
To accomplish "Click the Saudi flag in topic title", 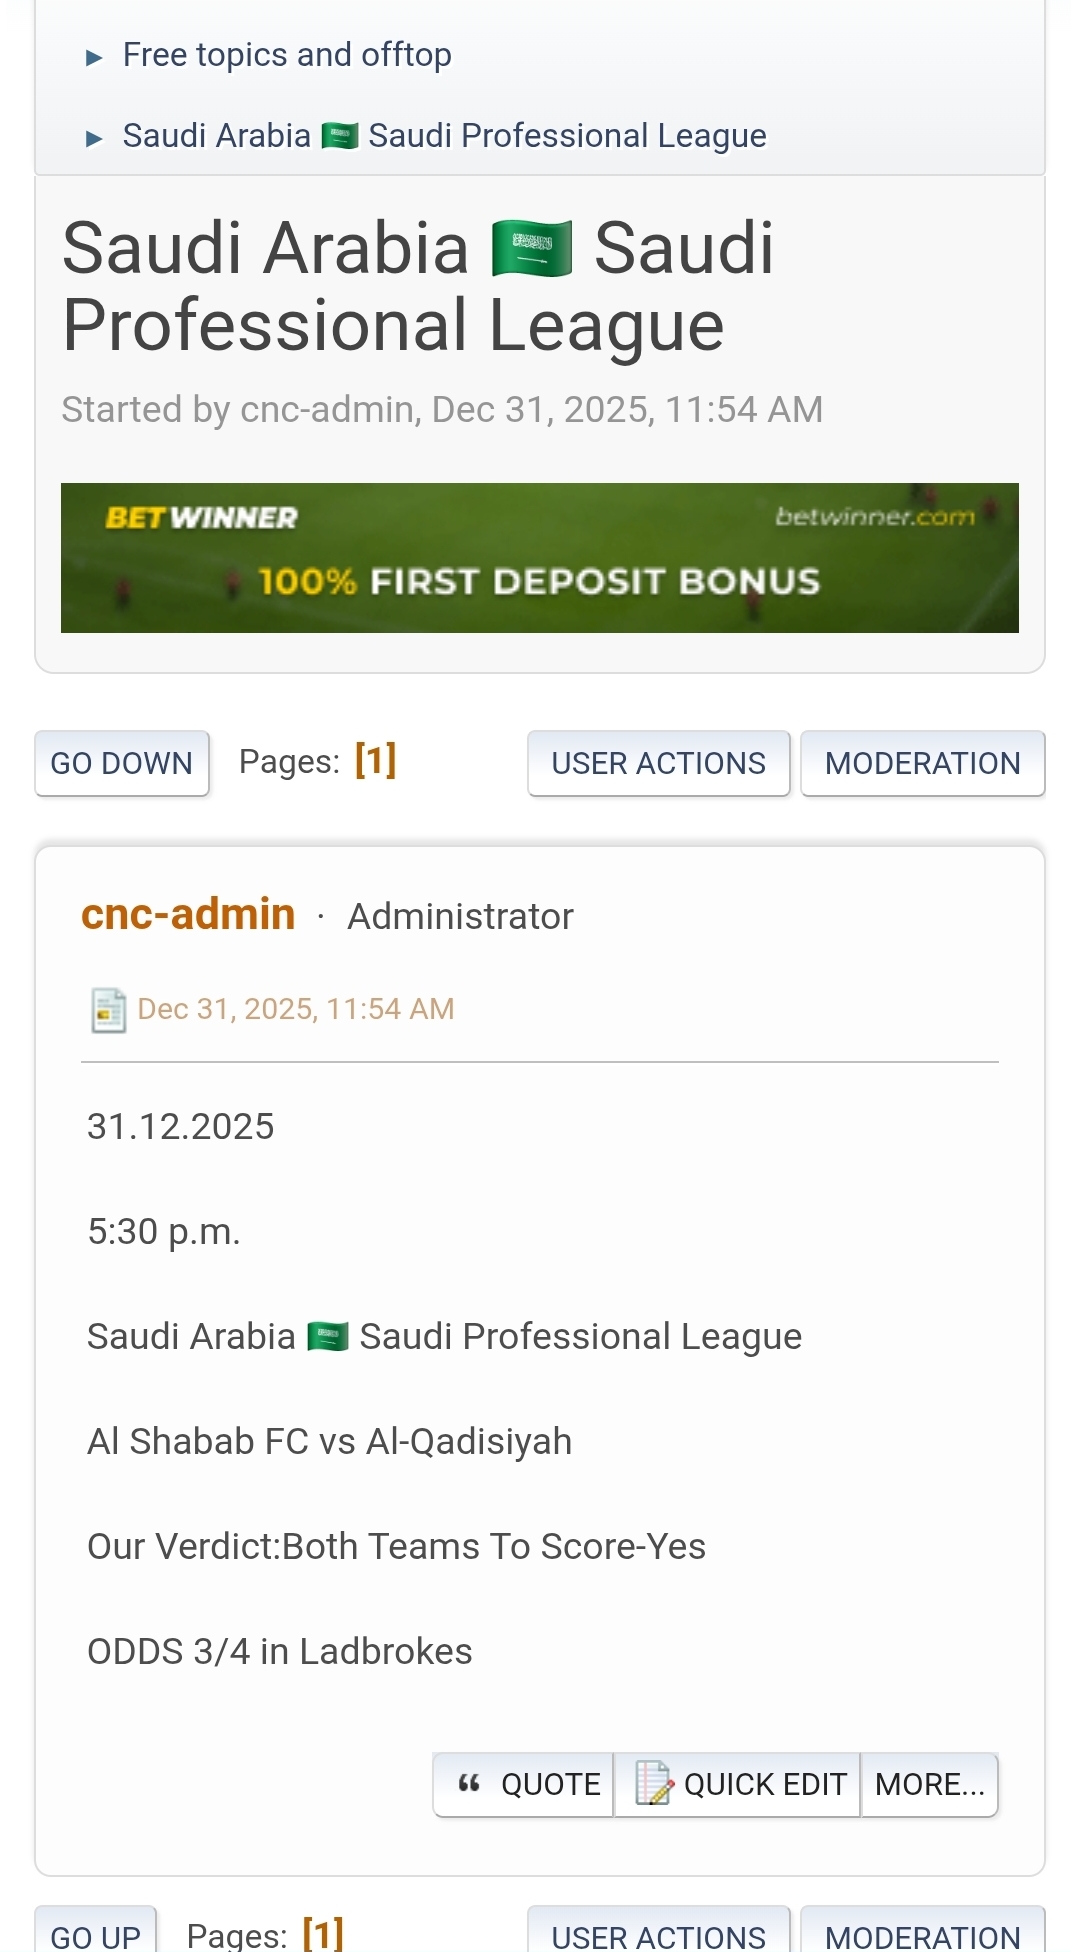I will 532,249.
